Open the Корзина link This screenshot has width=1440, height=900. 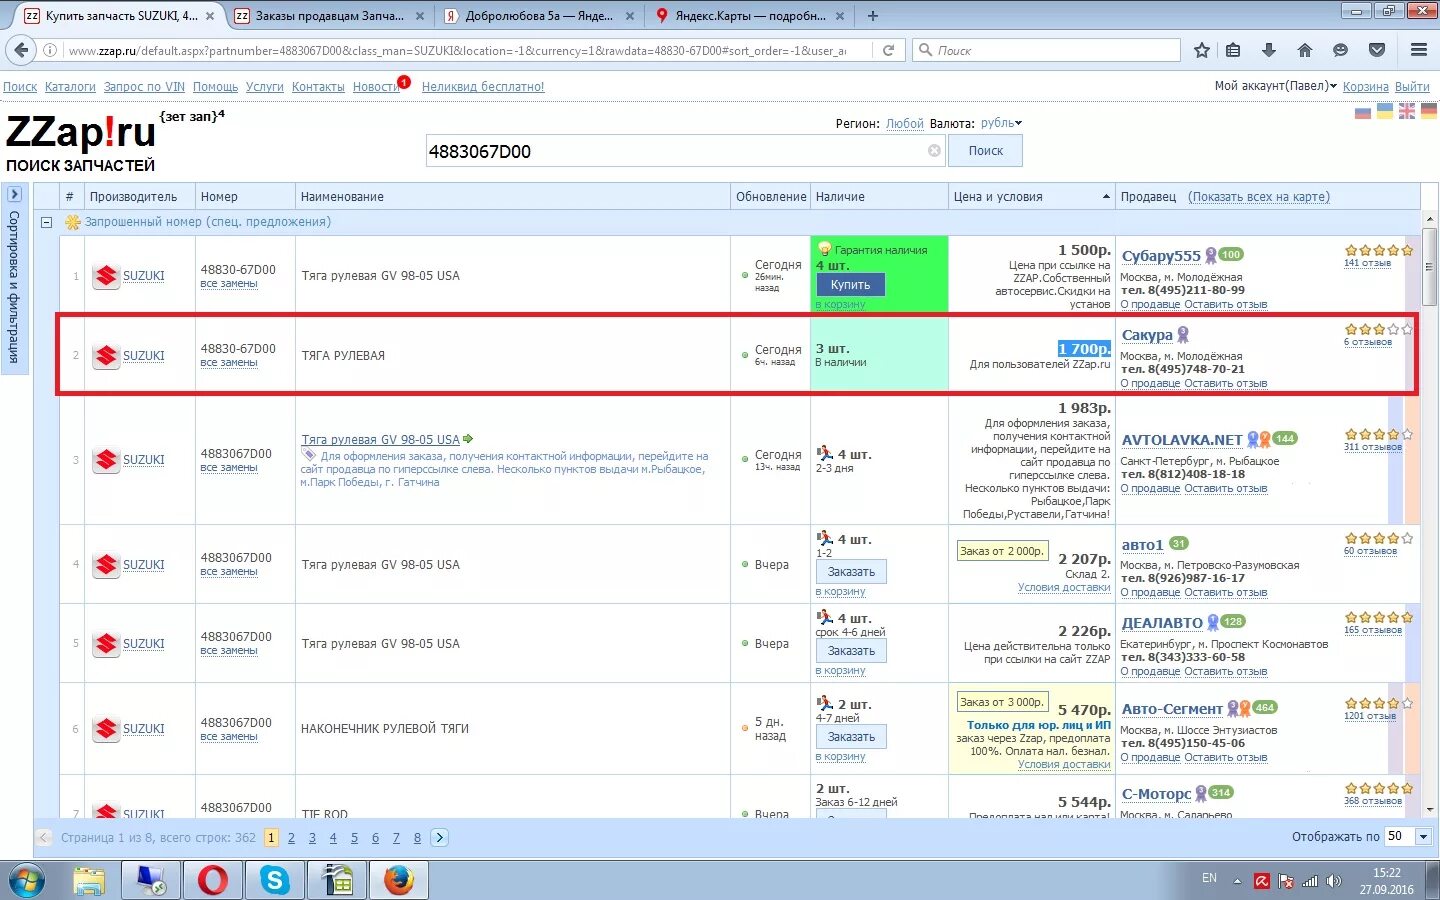pos(1366,87)
